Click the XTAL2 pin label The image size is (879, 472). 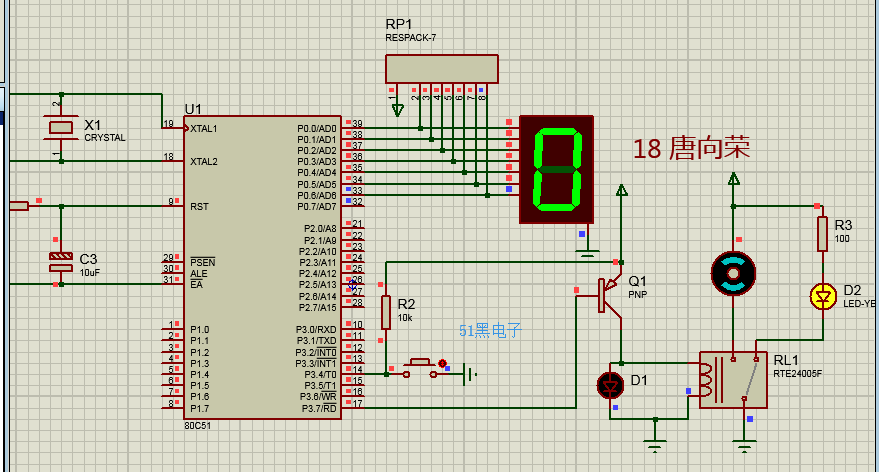[x=203, y=161]
